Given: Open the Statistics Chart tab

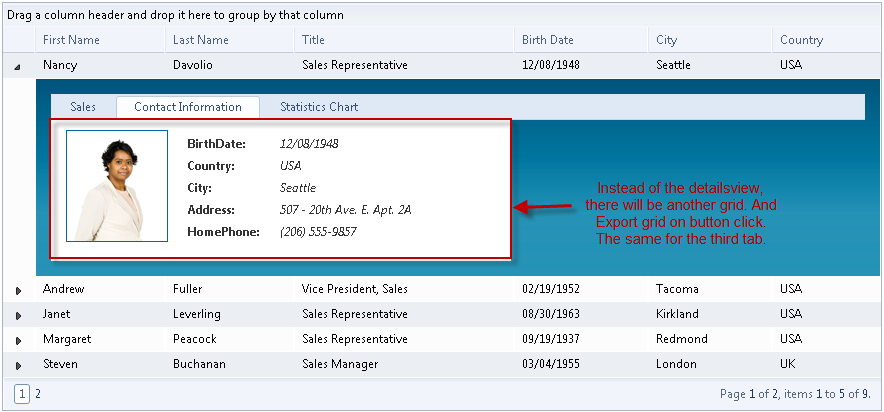Looking at the screenshot, I should click(319, 107).
